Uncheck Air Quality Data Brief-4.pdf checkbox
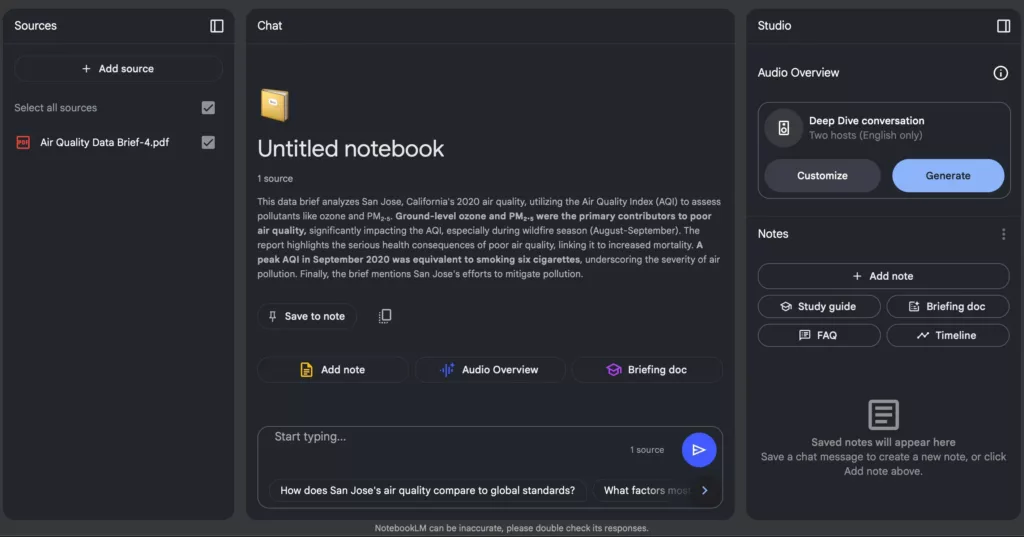1024x537 pixels. (x=208, y=143)
